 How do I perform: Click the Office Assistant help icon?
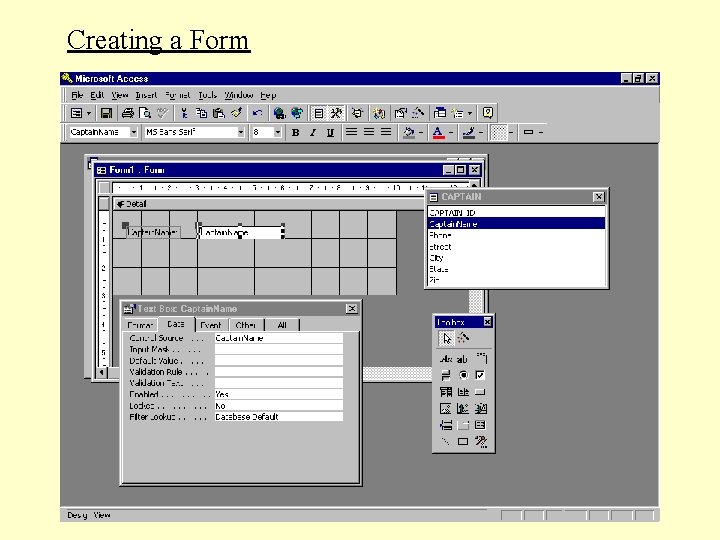[488, 113]
